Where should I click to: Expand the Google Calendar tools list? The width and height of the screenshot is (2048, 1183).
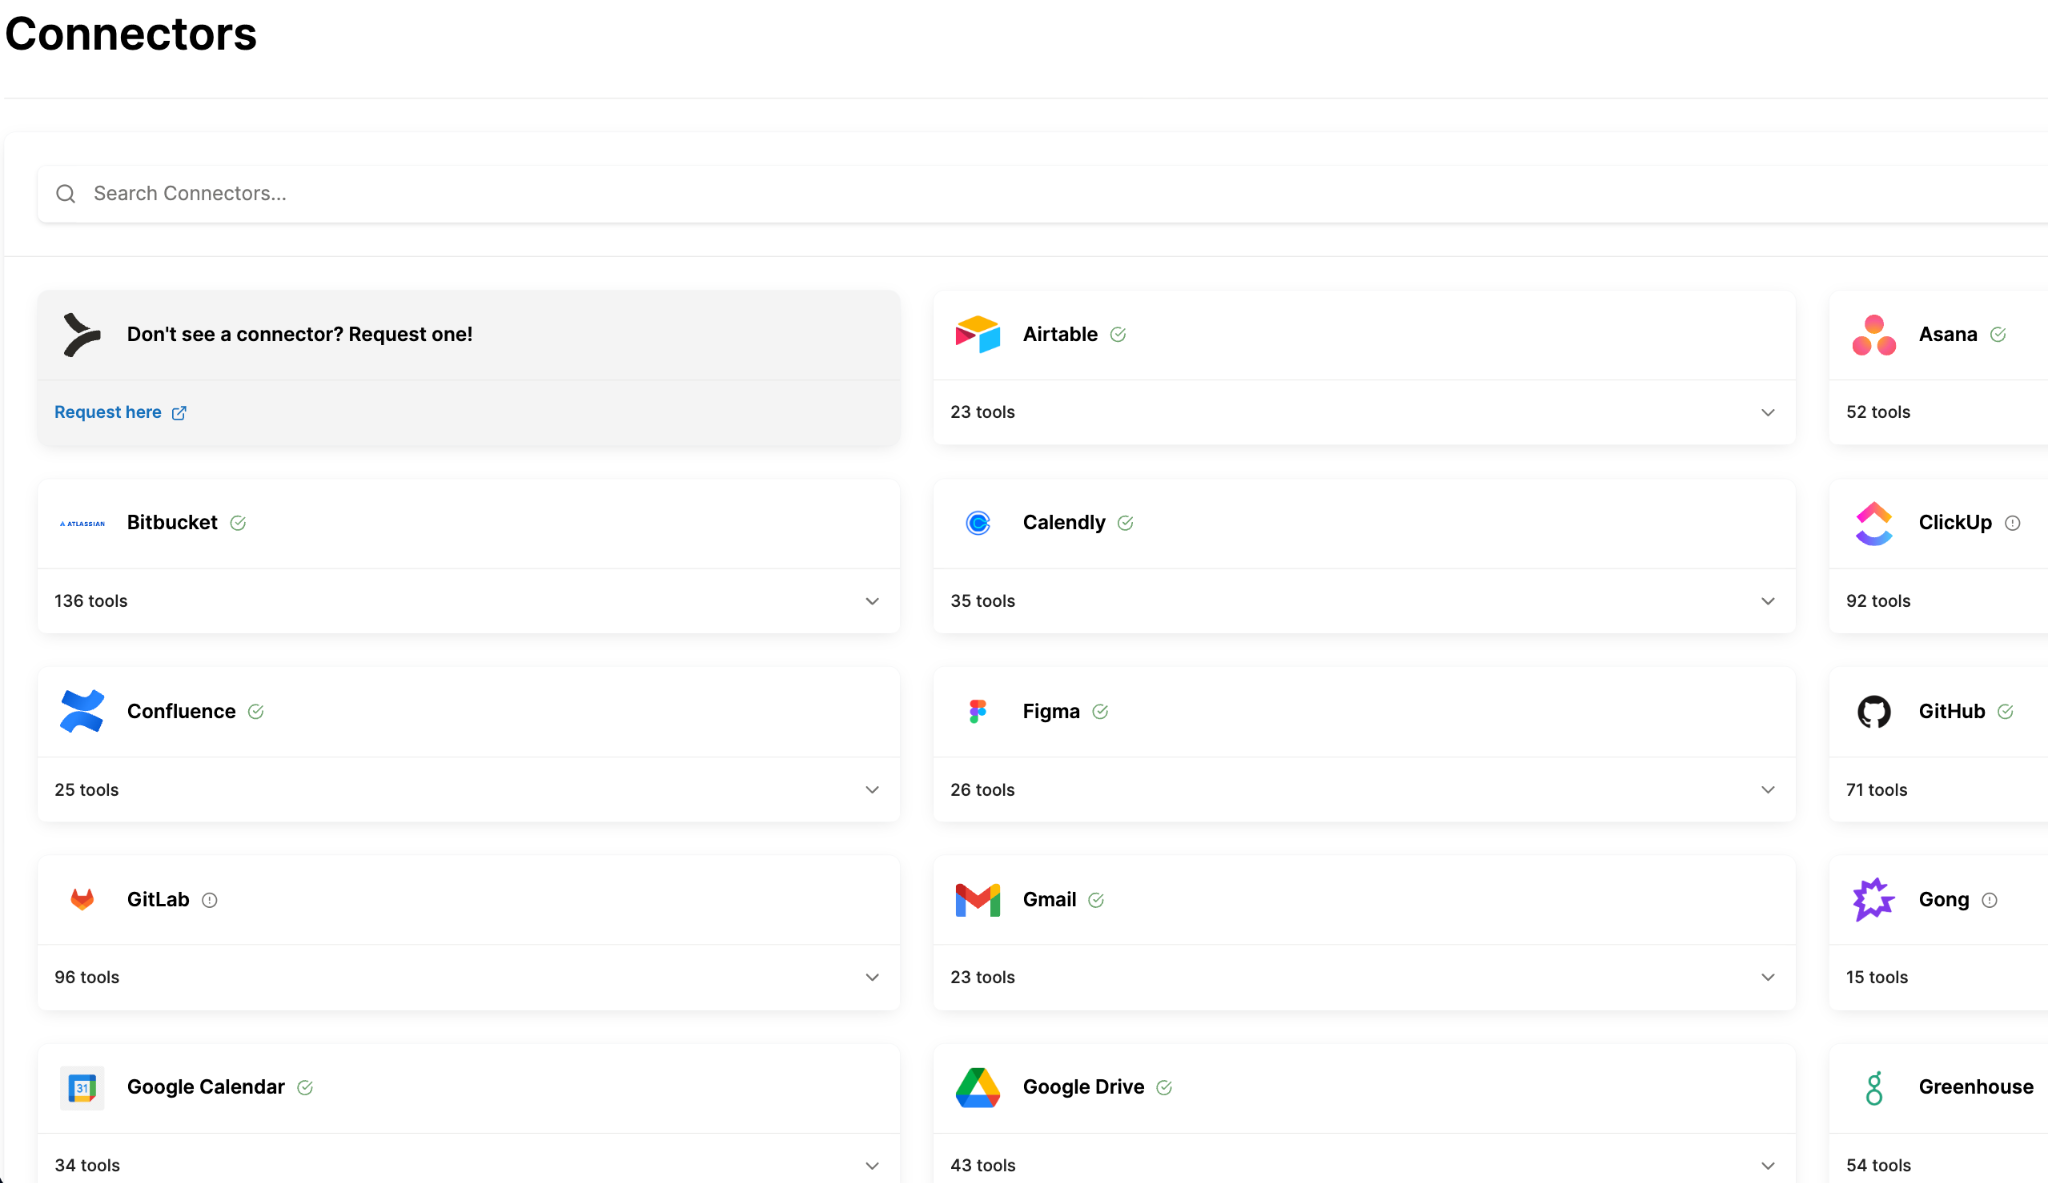(872, 1164)
